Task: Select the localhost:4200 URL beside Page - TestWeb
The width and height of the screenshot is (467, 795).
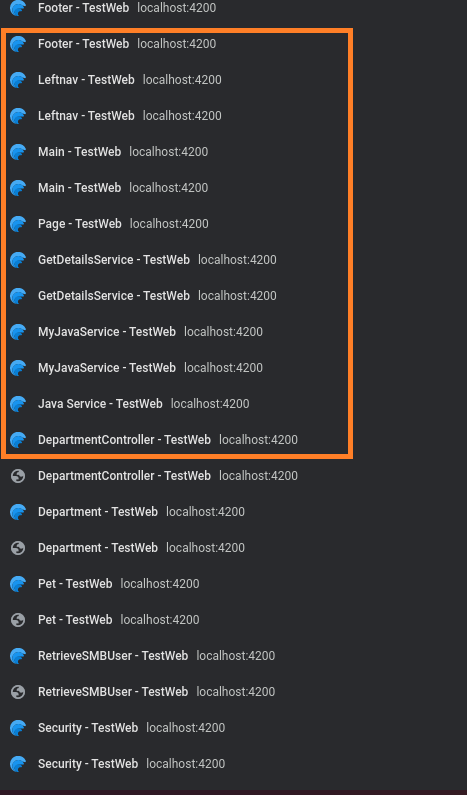Action: (169, 224)
